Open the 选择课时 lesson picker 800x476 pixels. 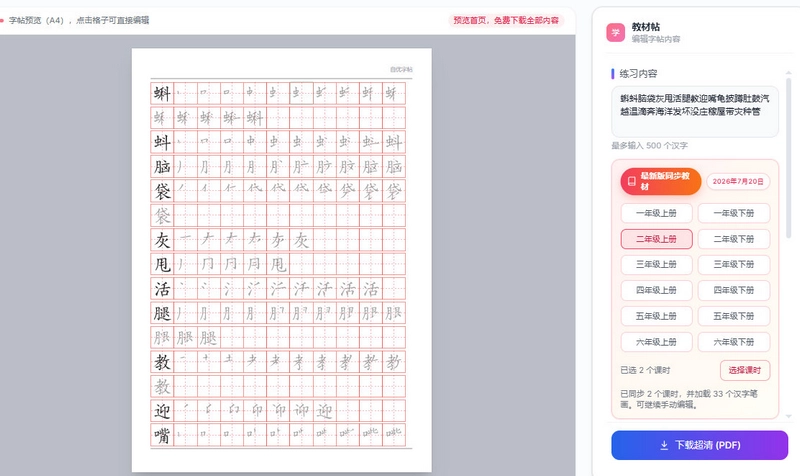744,370
